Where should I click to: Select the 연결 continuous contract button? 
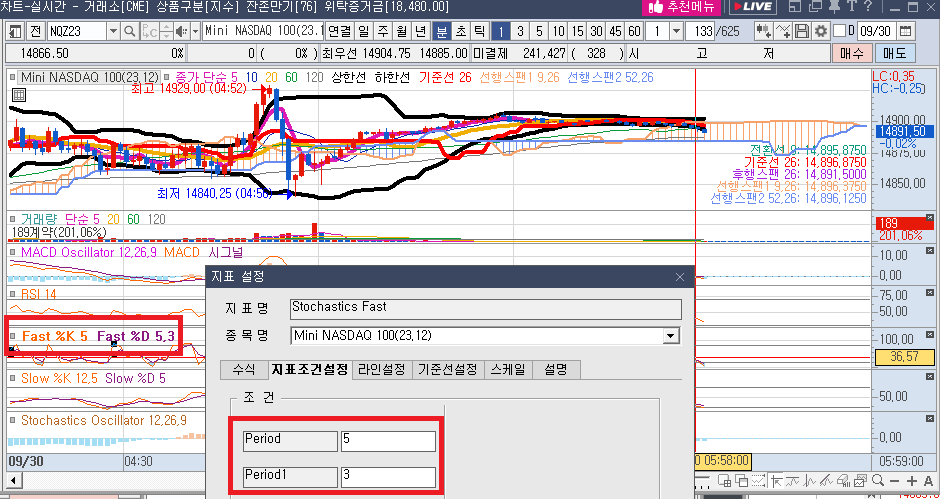click(341, 31)
